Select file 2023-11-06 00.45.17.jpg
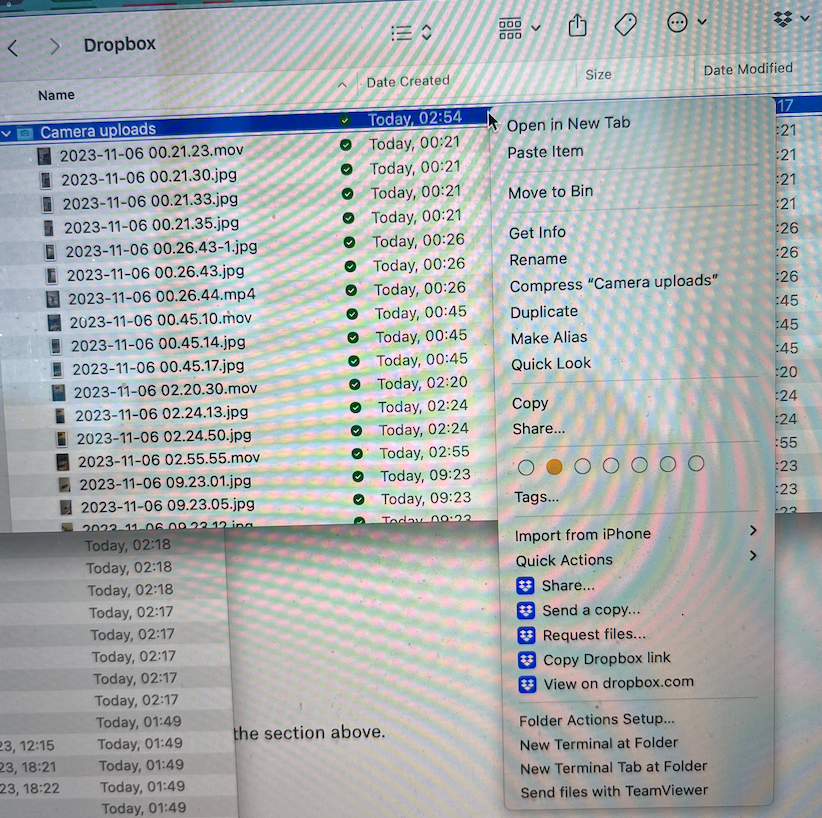 (158, 367)
